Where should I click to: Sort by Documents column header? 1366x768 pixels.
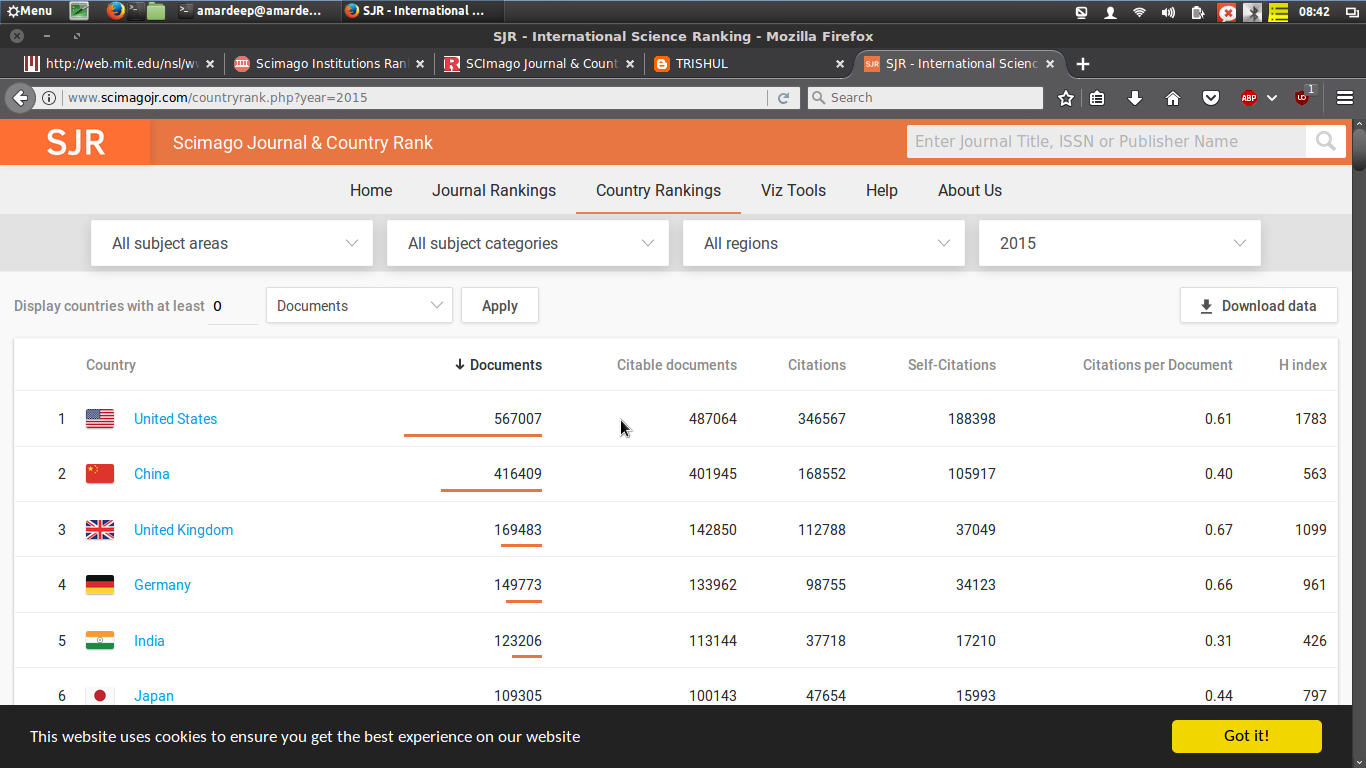pyautogui.click(x=498, y=365)
